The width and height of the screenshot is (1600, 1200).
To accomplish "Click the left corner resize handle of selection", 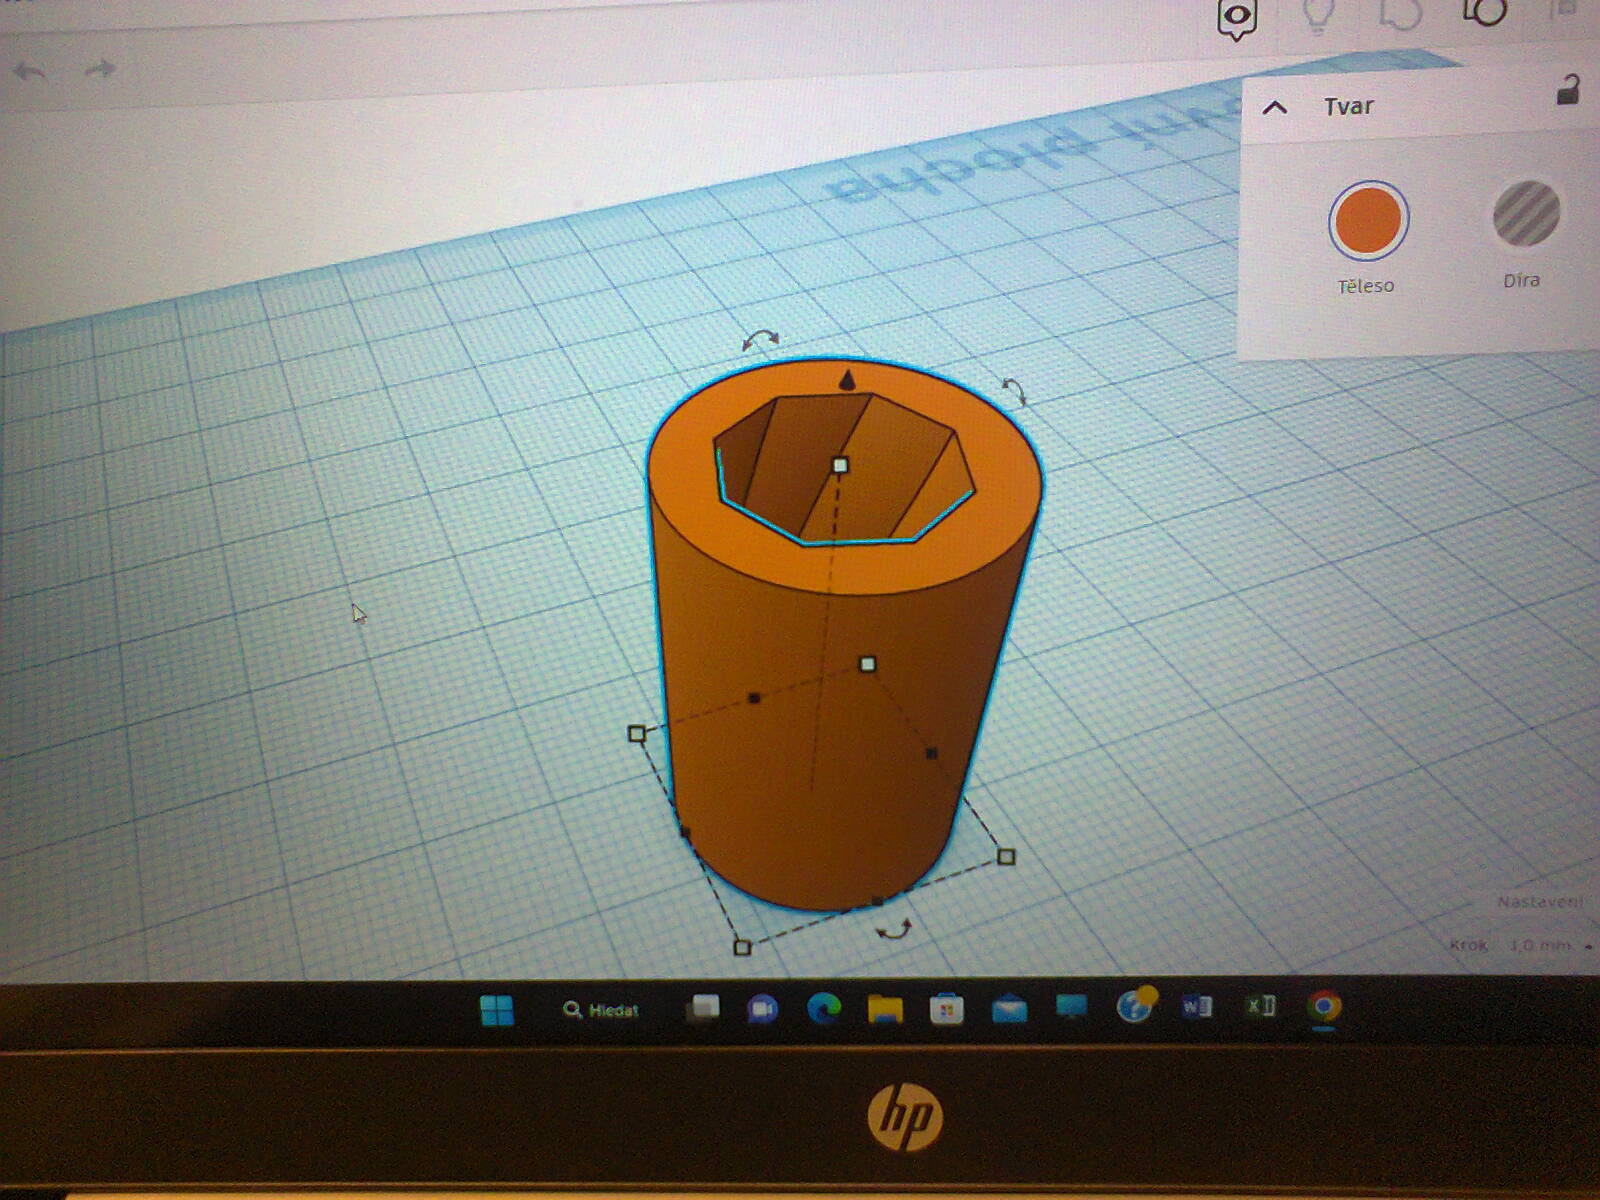I will point(636,734).
